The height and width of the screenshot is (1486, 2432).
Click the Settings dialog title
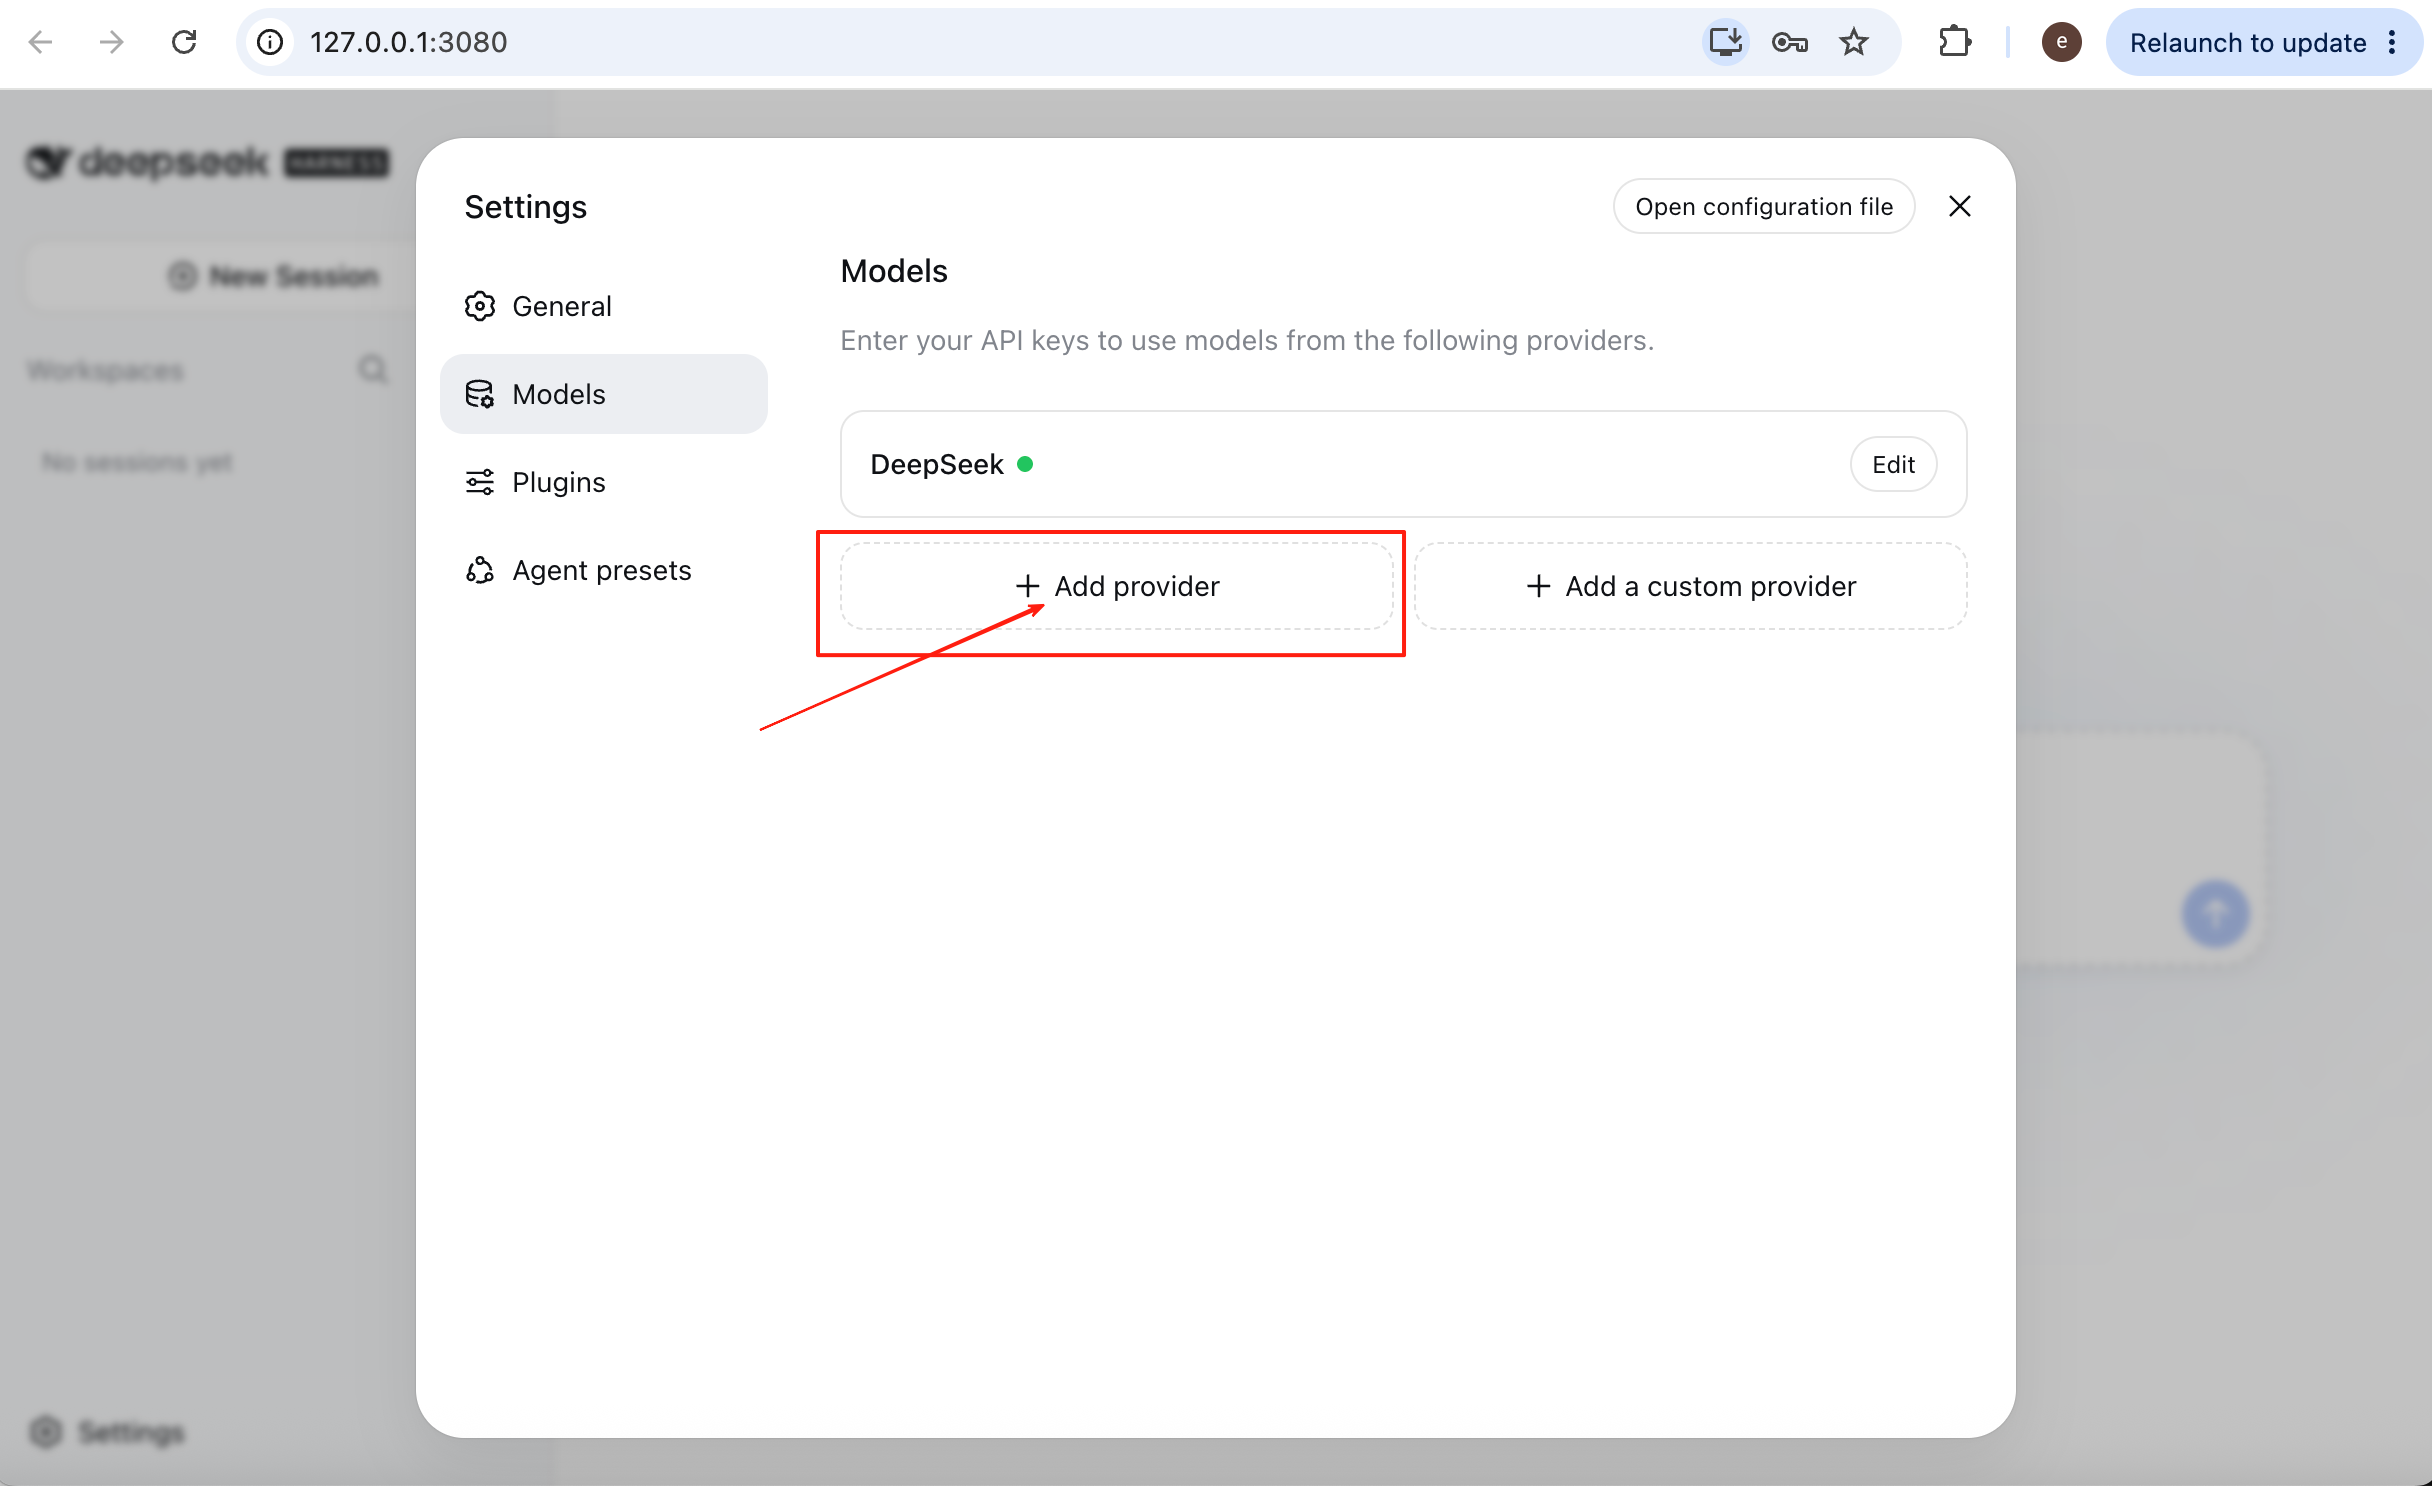(x=526, y=207)
